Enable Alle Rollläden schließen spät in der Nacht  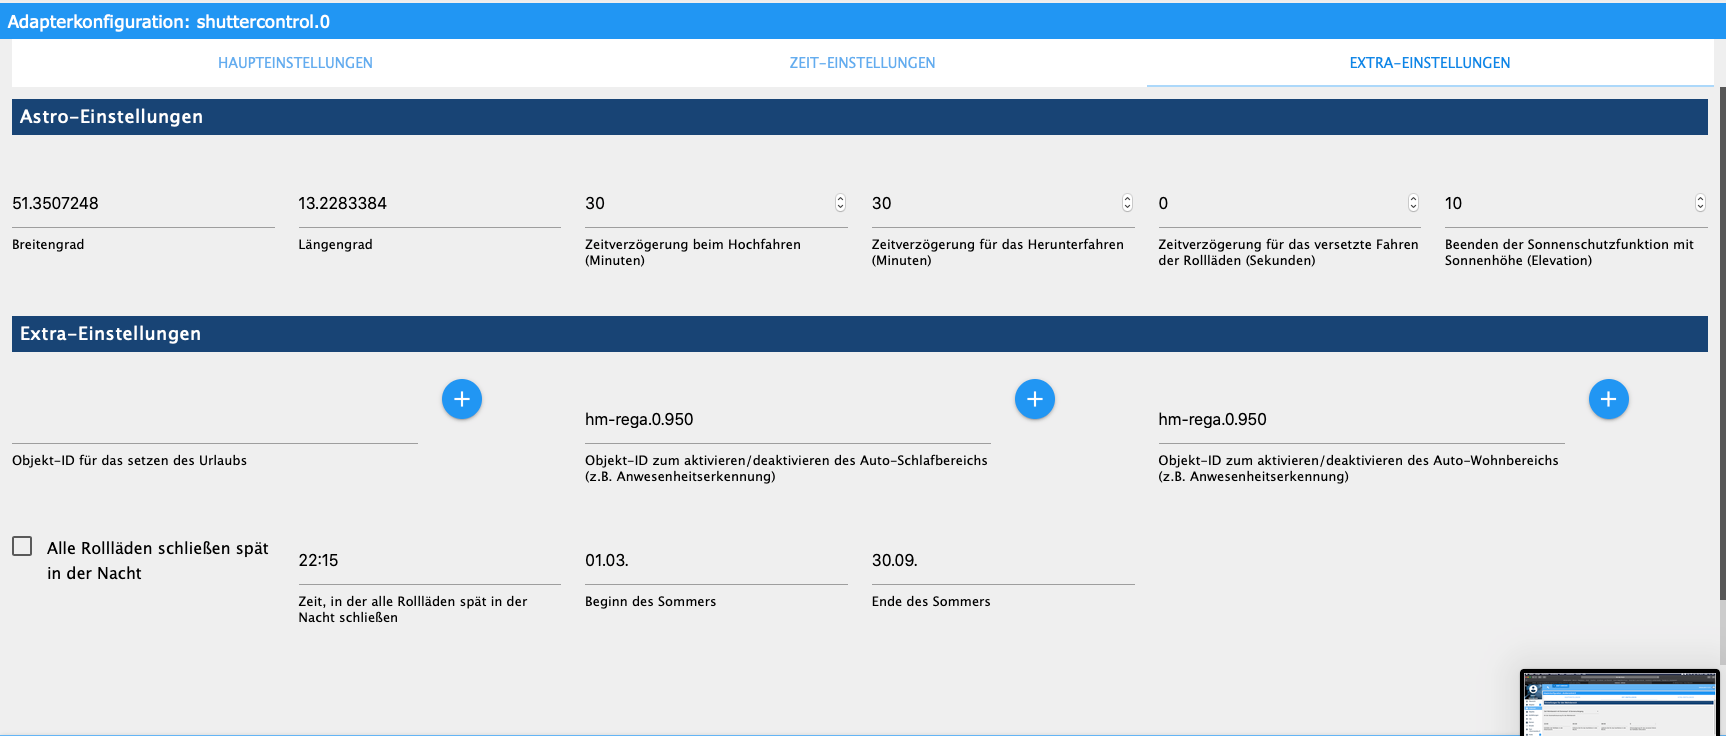click(x=22, y=546)
